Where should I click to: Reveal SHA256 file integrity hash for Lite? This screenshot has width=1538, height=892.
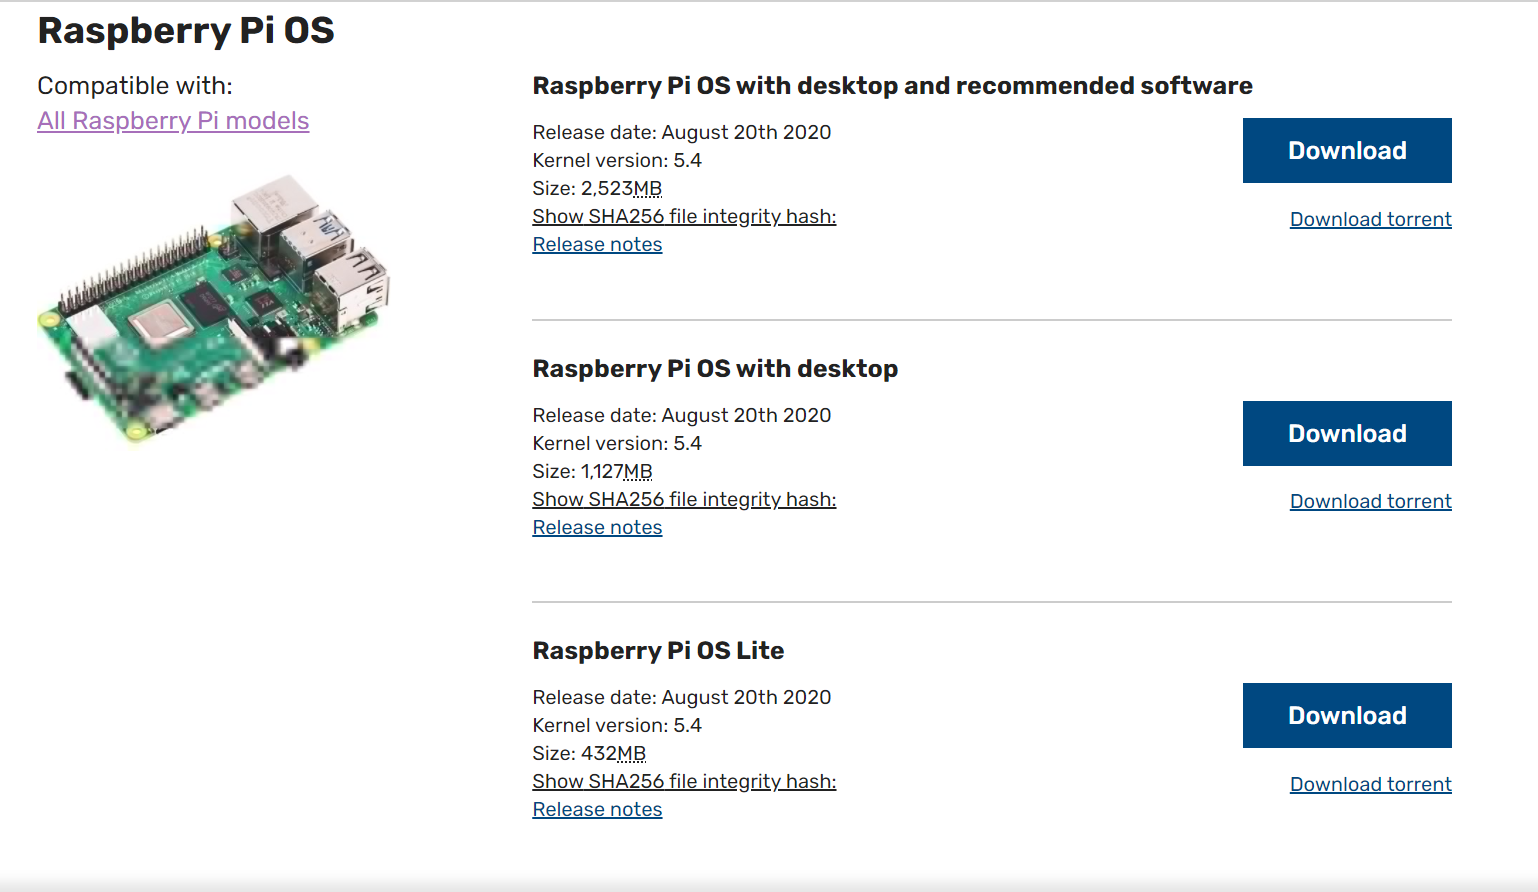[684, 781]
